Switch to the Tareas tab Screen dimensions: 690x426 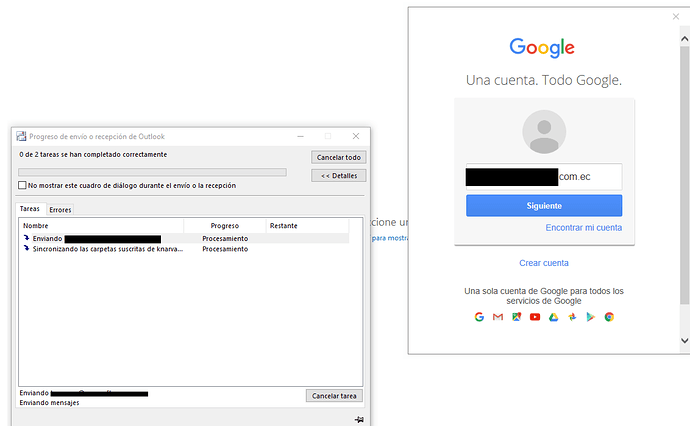point(29,209)
